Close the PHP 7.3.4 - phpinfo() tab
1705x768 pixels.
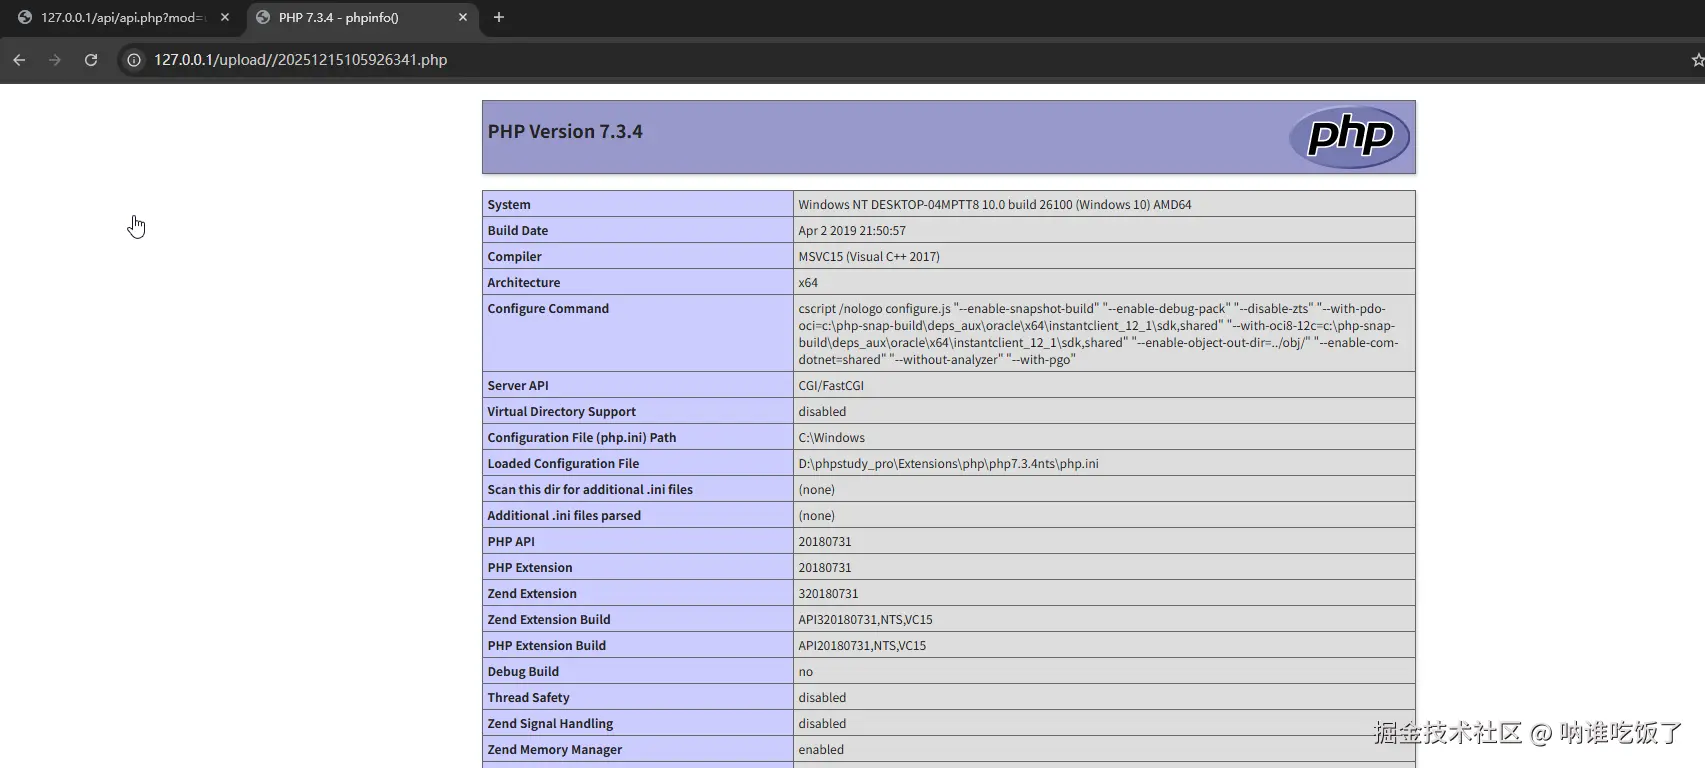(463, 17)
